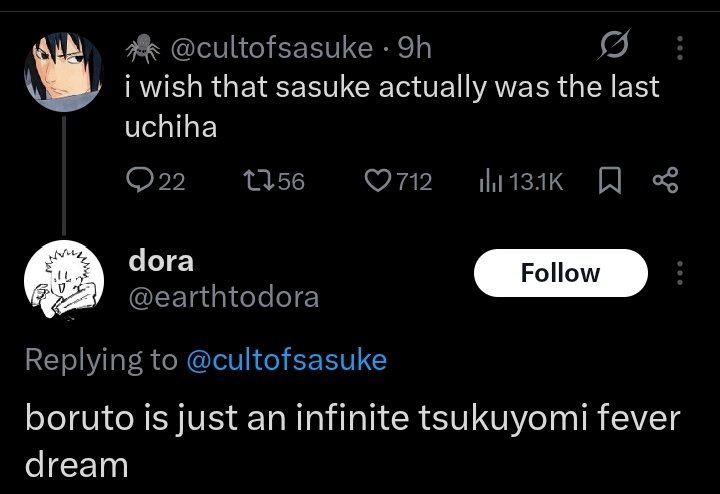Open the three-dot menu beside Follow
720x494 pixels.
pyautogui.click(x=679, y=273)
